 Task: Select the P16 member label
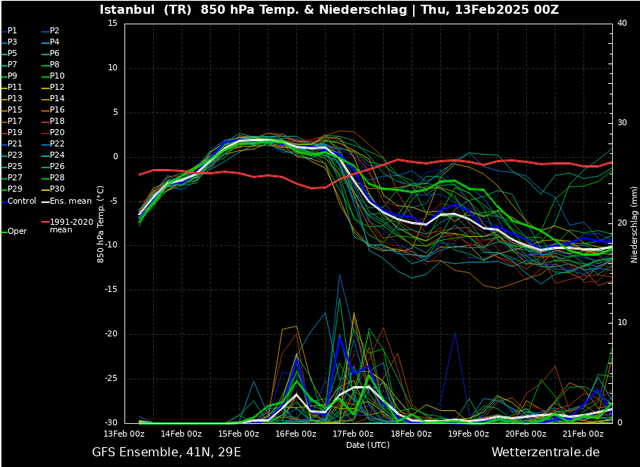(x=53, y=110)
